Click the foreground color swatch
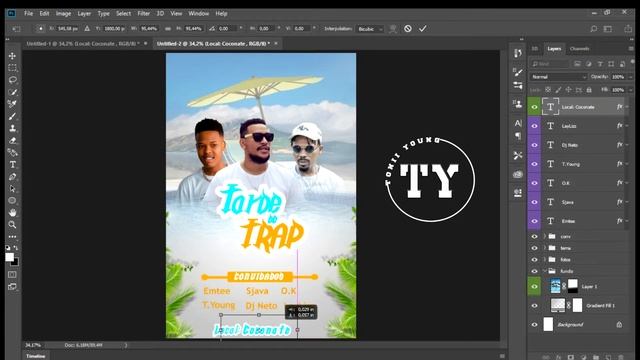The image size is (640, 360). pyautogui.click(x=9, y=257)
